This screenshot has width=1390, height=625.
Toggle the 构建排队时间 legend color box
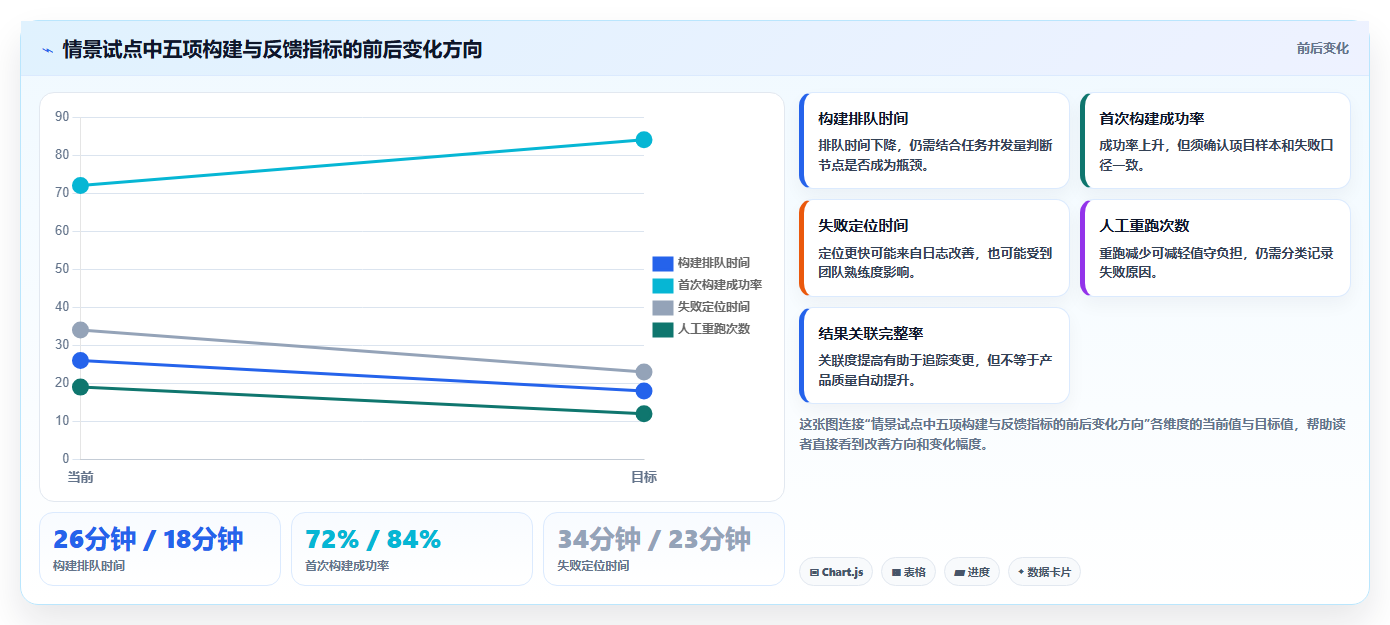pos(663,263)
